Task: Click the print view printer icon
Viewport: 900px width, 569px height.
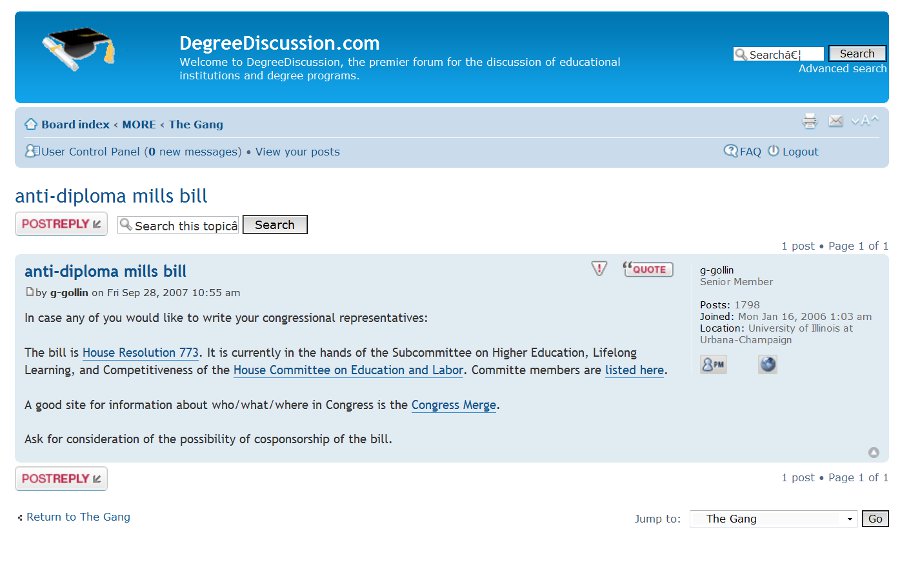Action: (809, 121)
